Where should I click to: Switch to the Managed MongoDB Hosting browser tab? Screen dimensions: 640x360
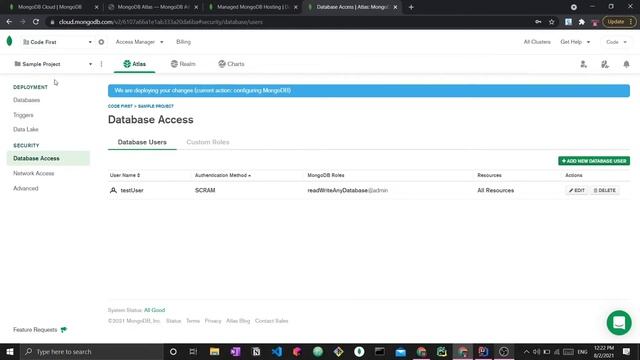[253, 7]
